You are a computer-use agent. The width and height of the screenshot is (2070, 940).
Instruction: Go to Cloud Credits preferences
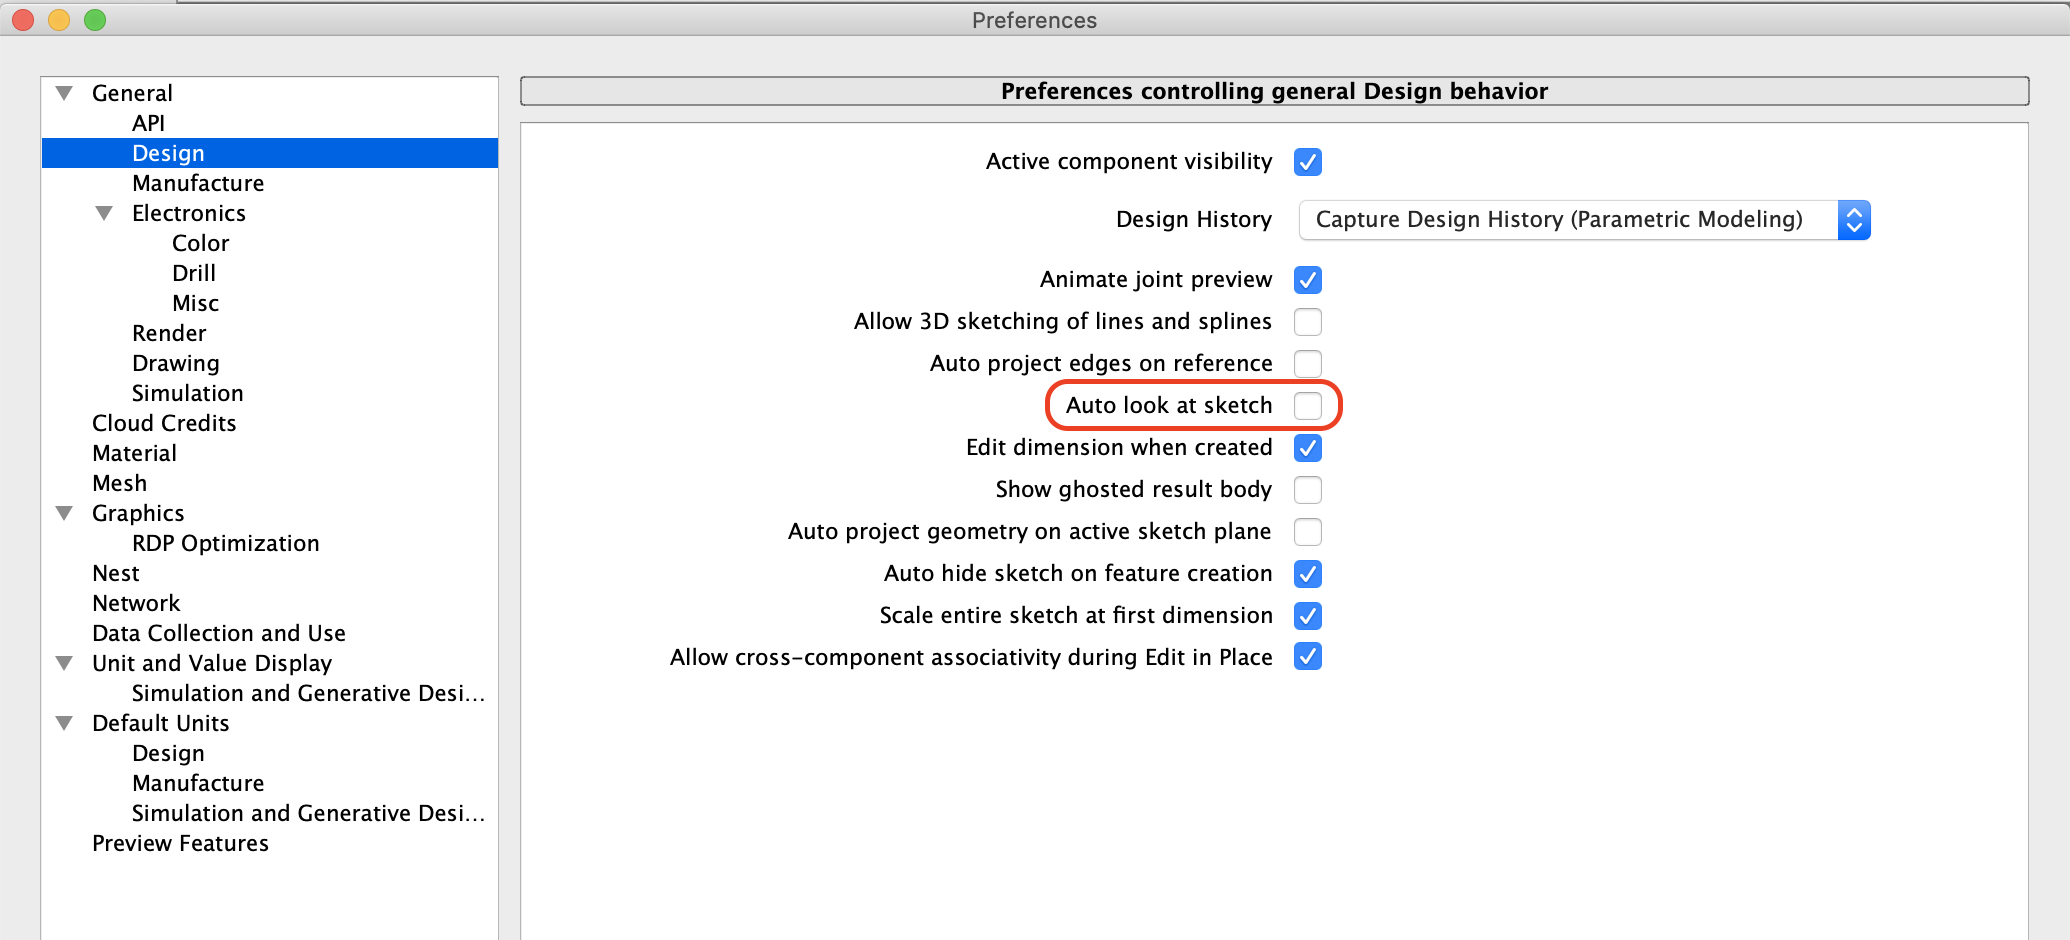(x=164, y=423)
